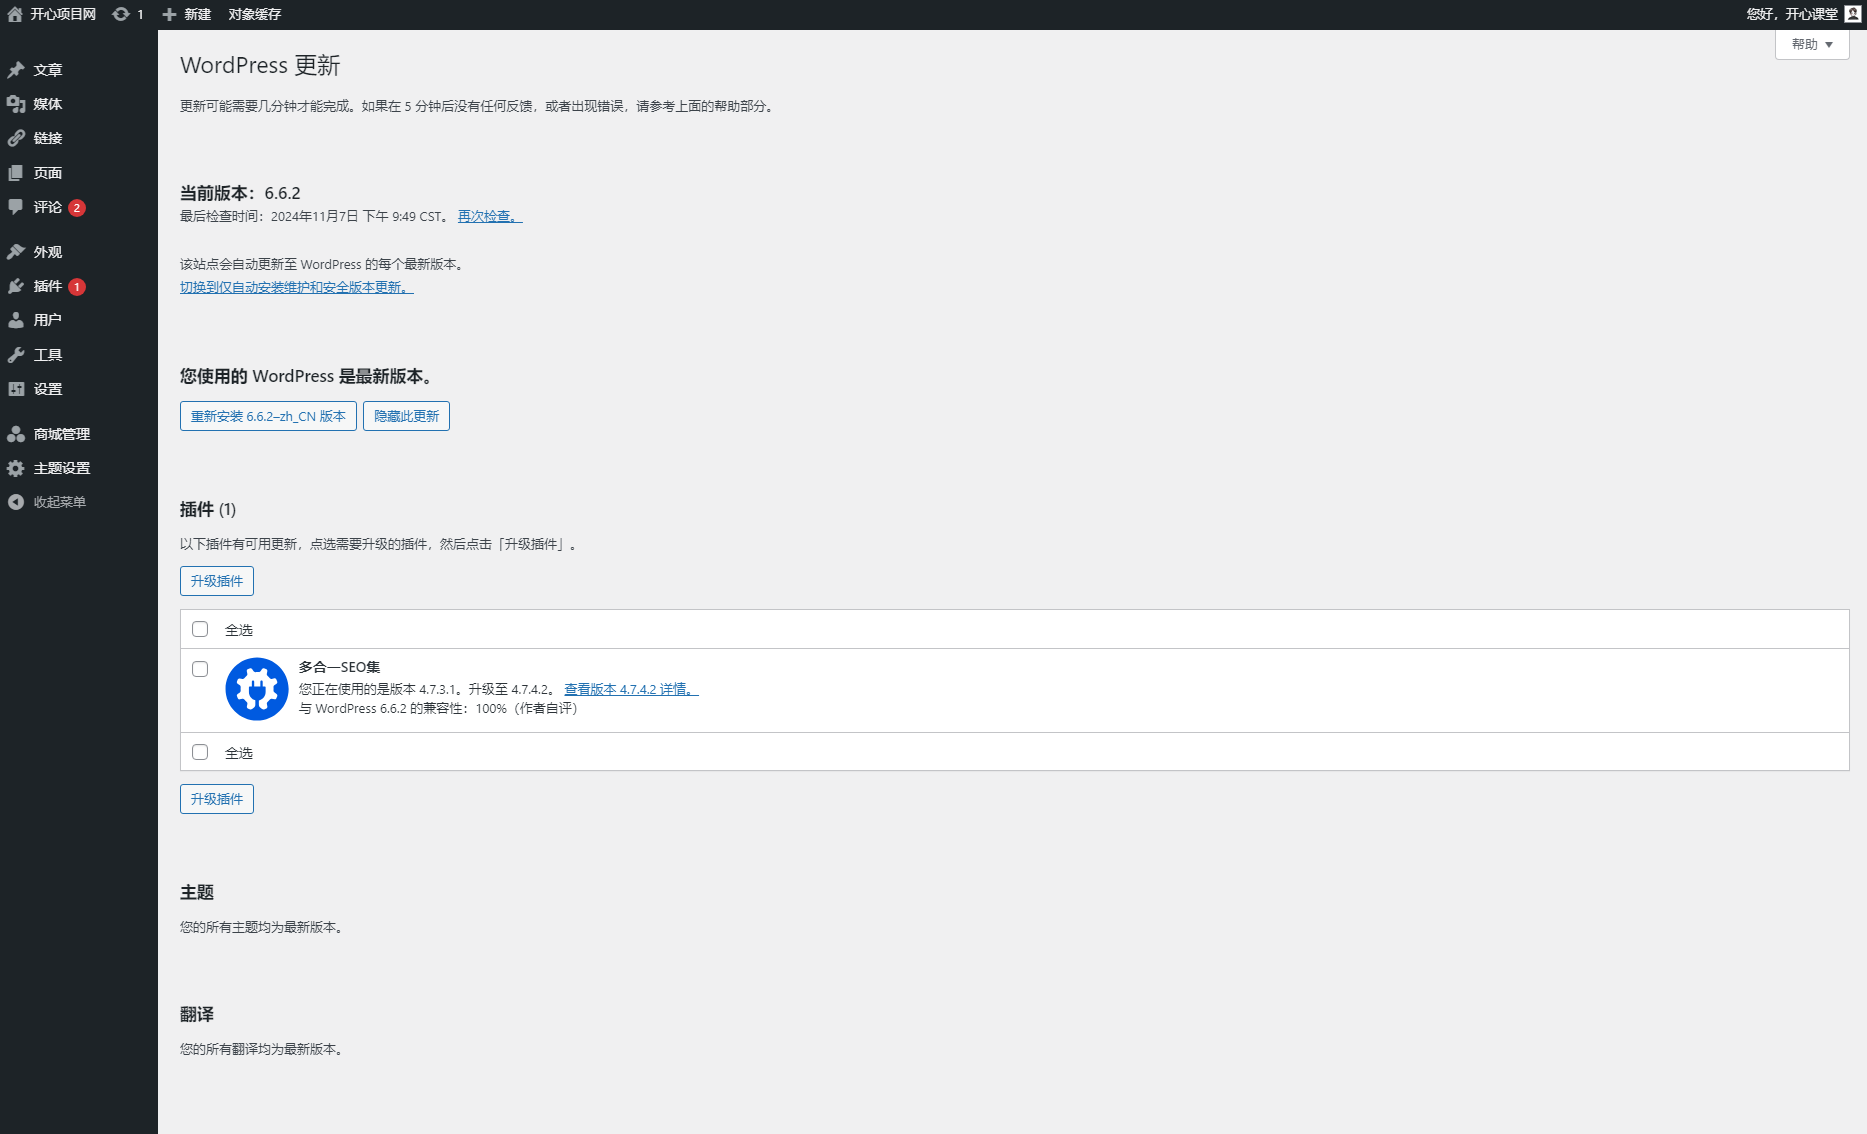Open the 媒体 media library icon
Viewport: 1867px width, 1134px height.
[x=16, y=104]
